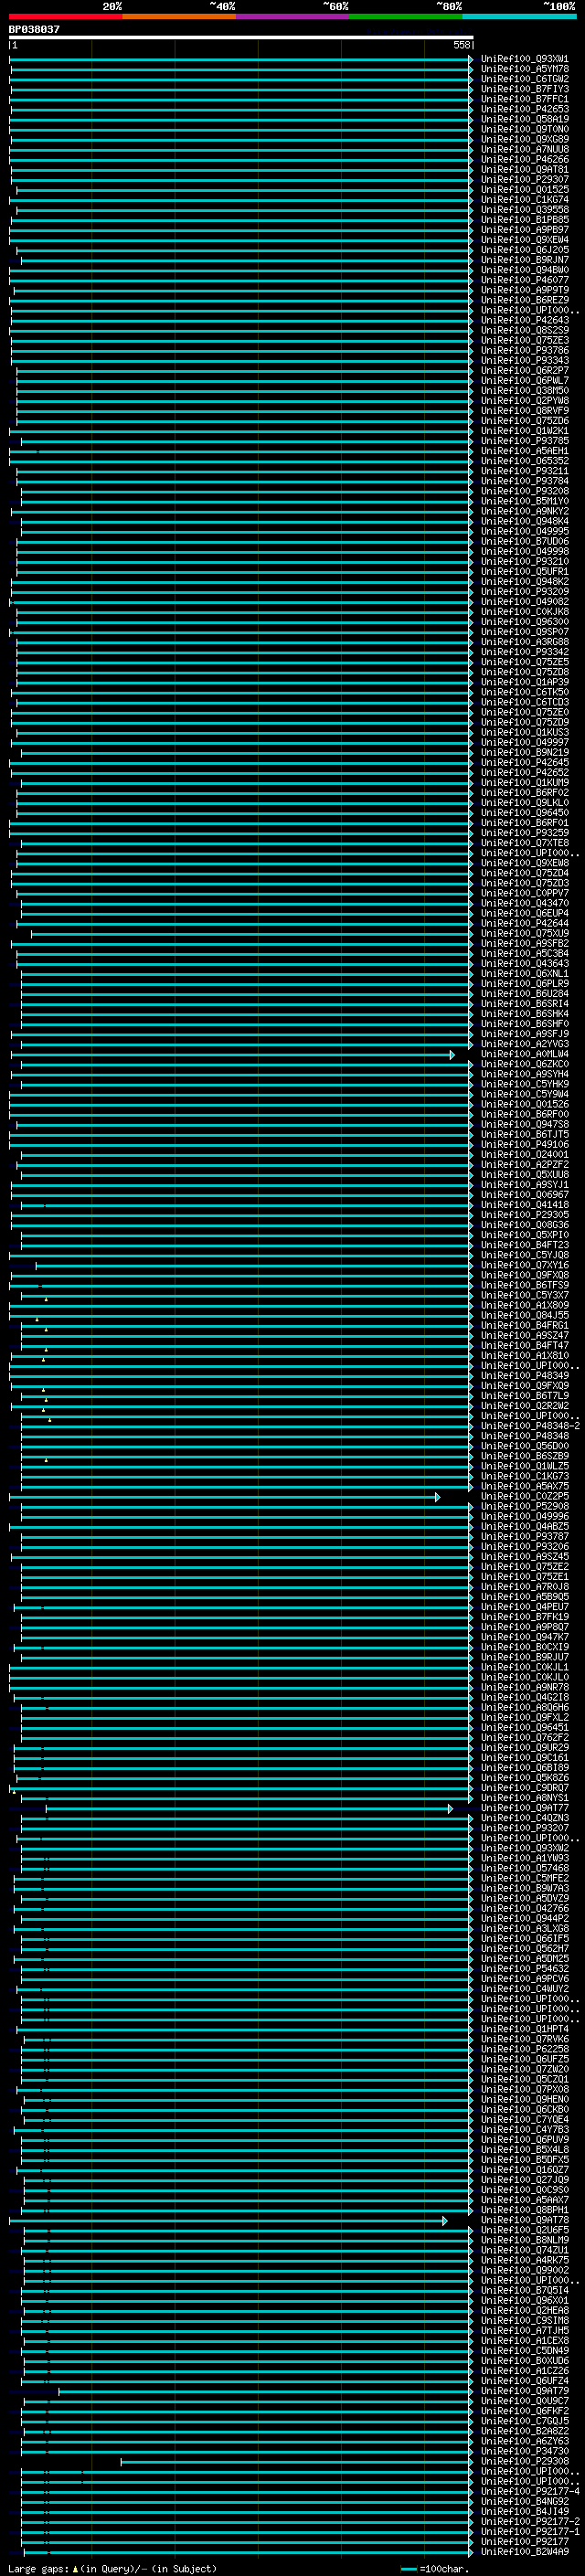Viewport: 585px width, 2576px height.
Task: Click the red 20% identity legend segment
Action: pos(65,16)
